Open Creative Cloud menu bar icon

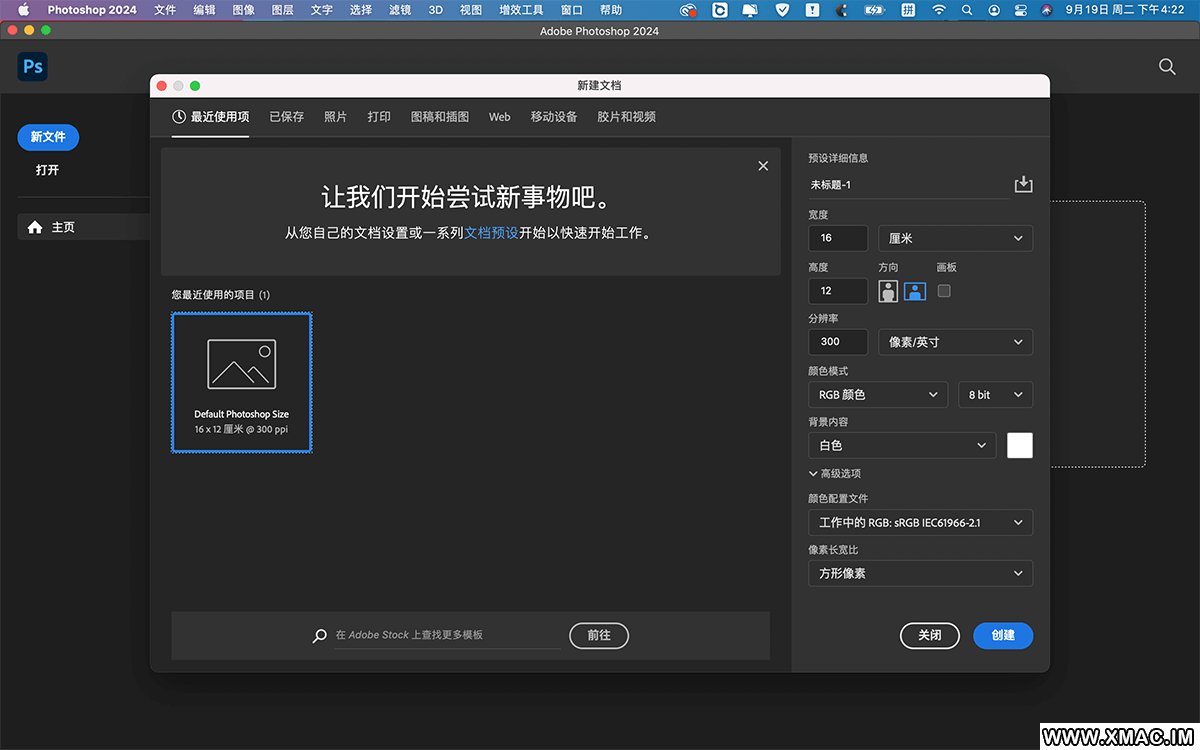click(688, 10)
